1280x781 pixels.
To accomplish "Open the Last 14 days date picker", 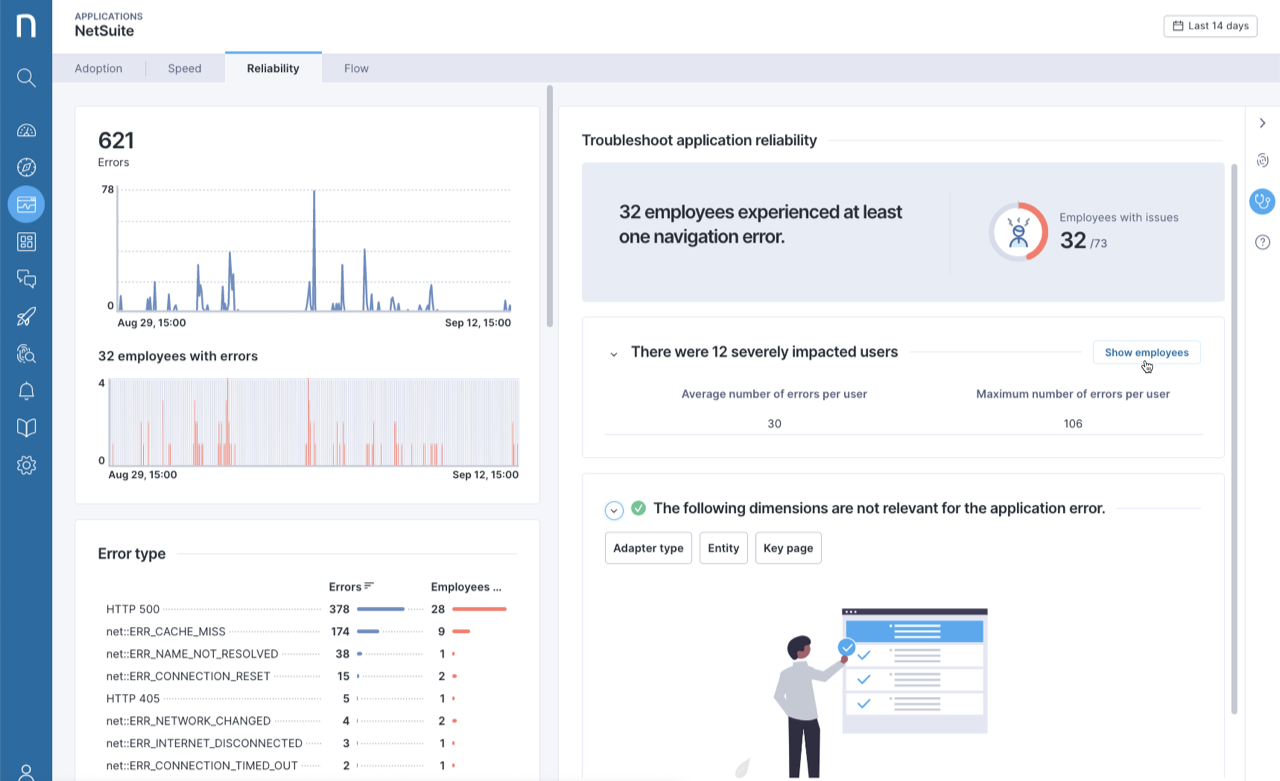I will [1210, 26].
